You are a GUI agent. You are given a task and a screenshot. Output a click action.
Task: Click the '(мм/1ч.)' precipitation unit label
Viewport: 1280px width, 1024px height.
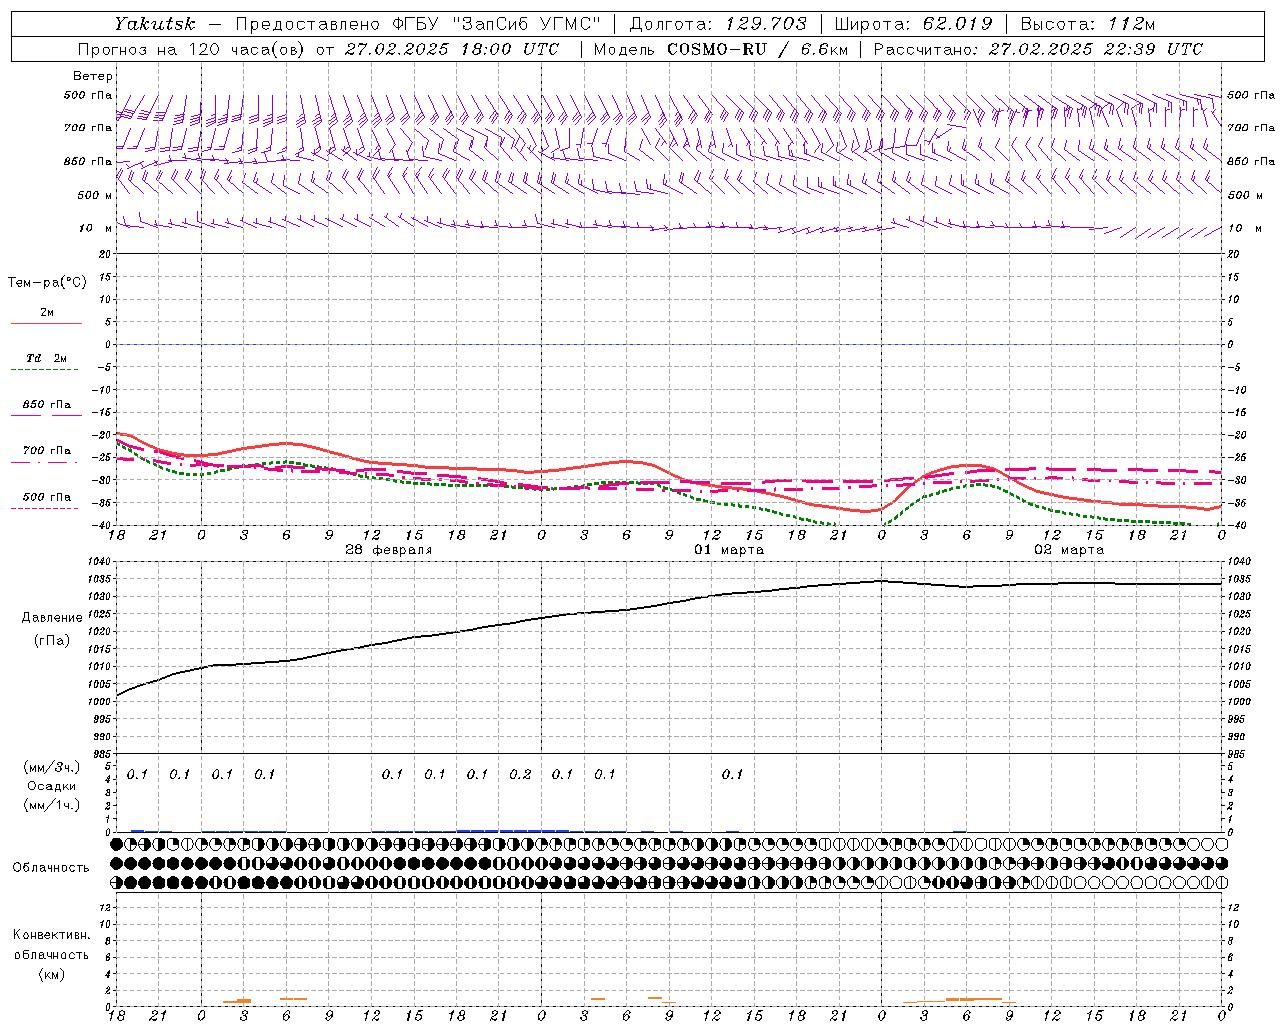[52, 805]
